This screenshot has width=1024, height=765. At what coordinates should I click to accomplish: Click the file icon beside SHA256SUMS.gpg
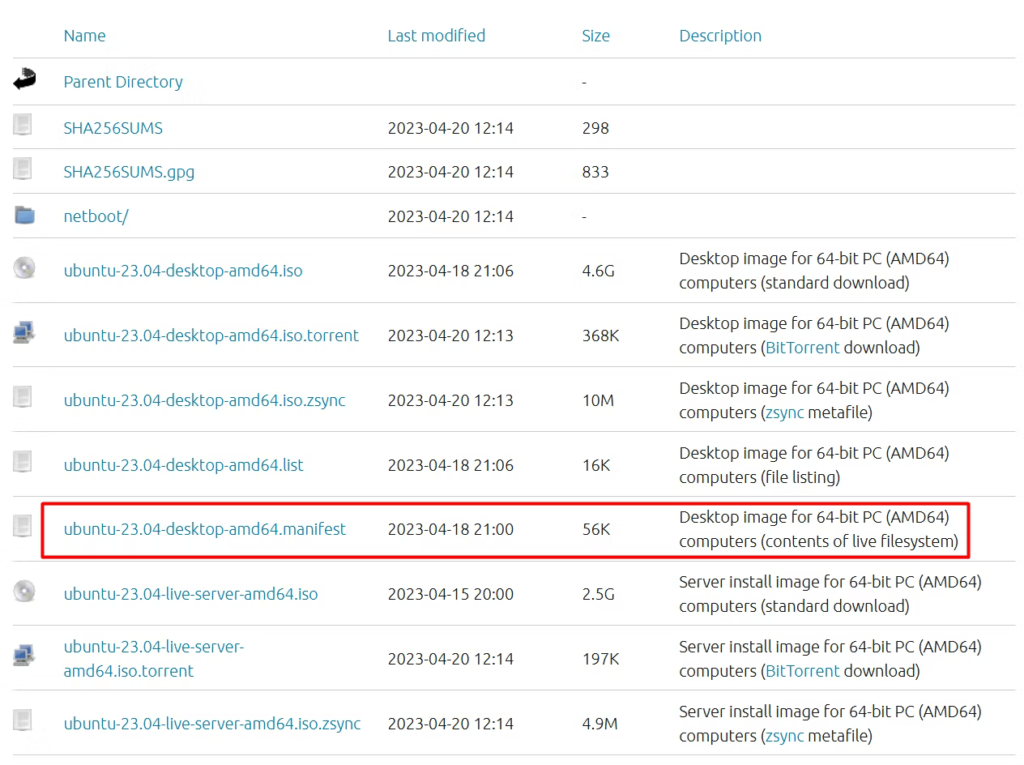click(x=23, y=170)
